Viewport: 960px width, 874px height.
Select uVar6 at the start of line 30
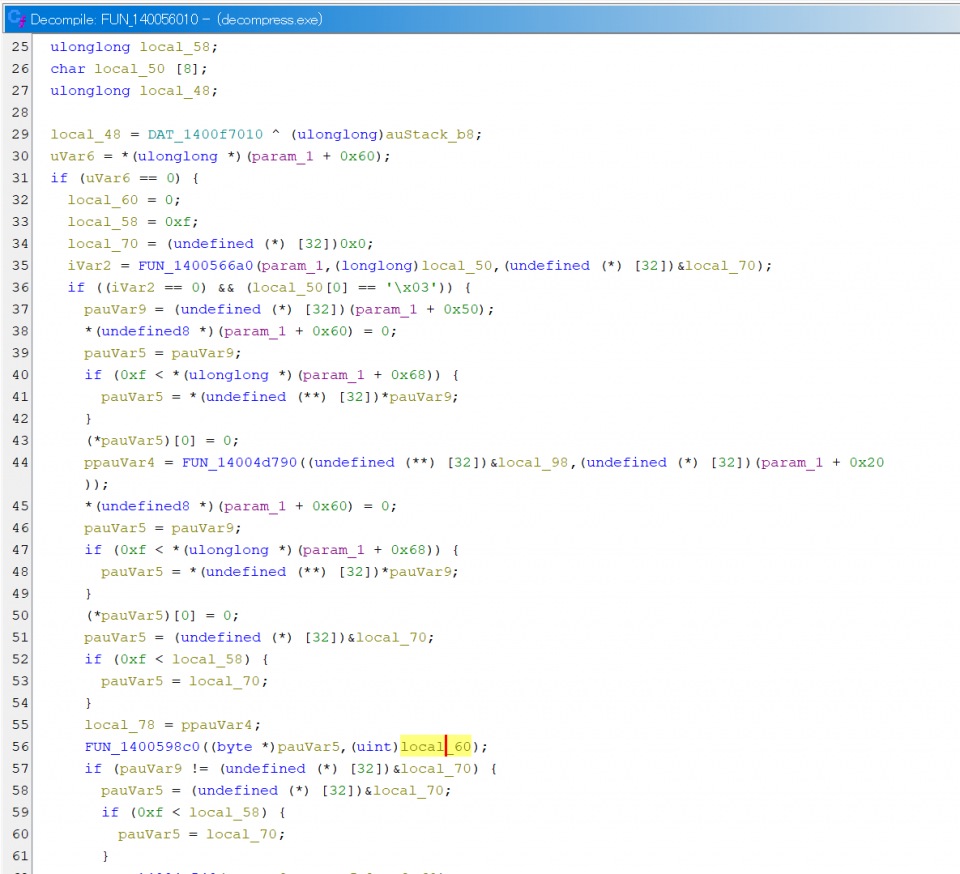[x=72, y=157]
